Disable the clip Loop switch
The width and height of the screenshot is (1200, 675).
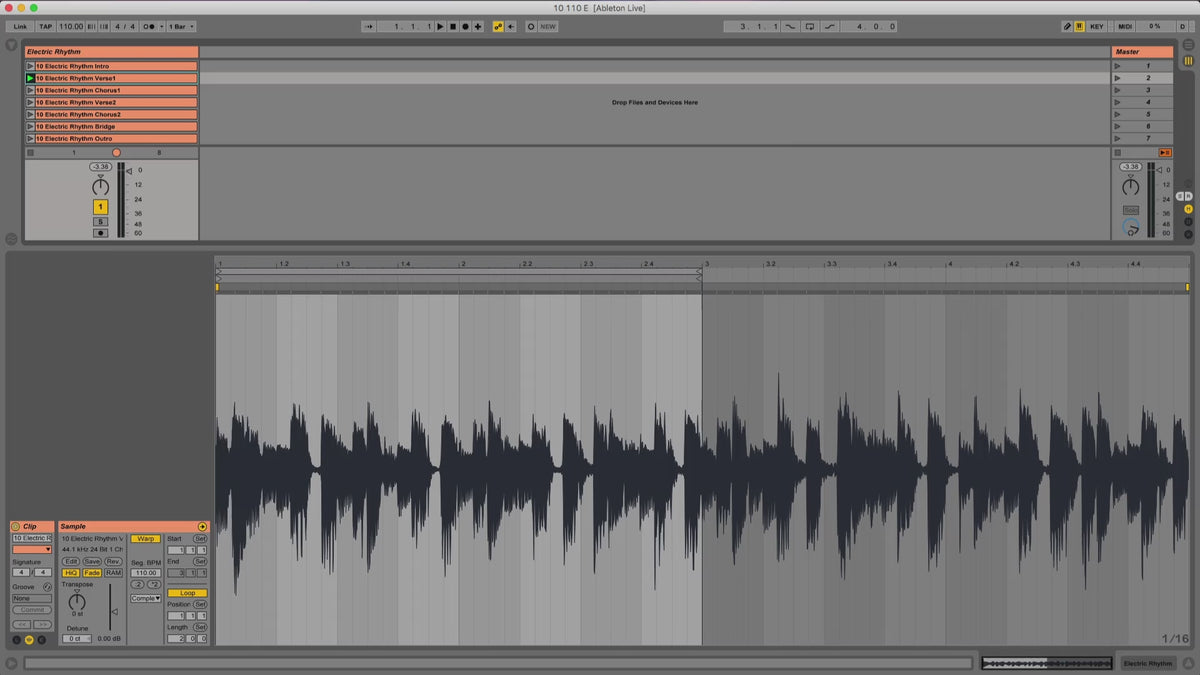pos(187,593)
